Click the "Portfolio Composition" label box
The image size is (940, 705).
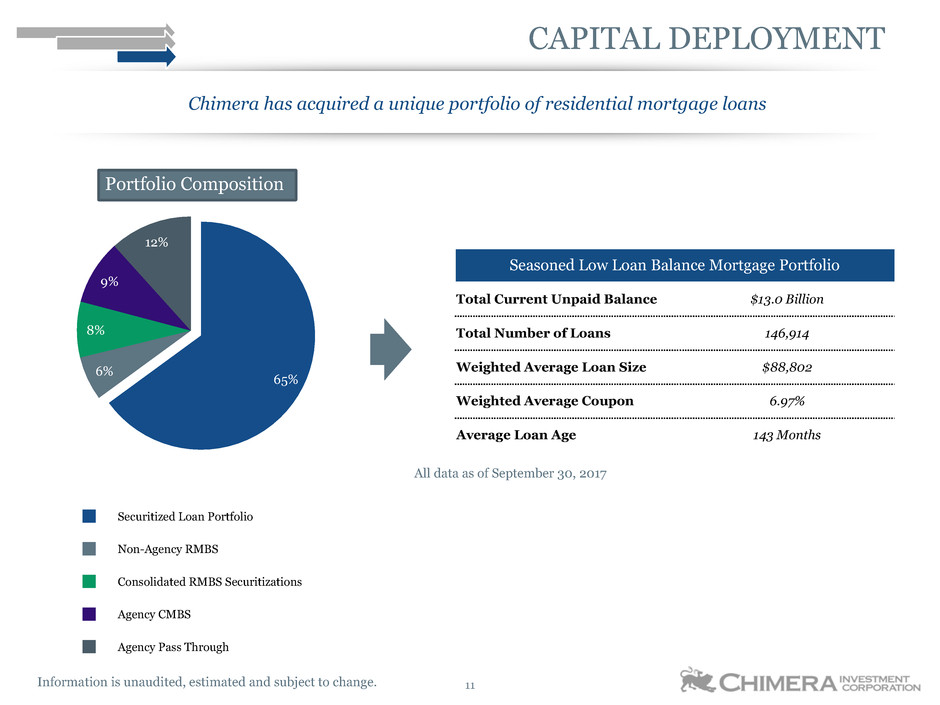pos(197,185)
